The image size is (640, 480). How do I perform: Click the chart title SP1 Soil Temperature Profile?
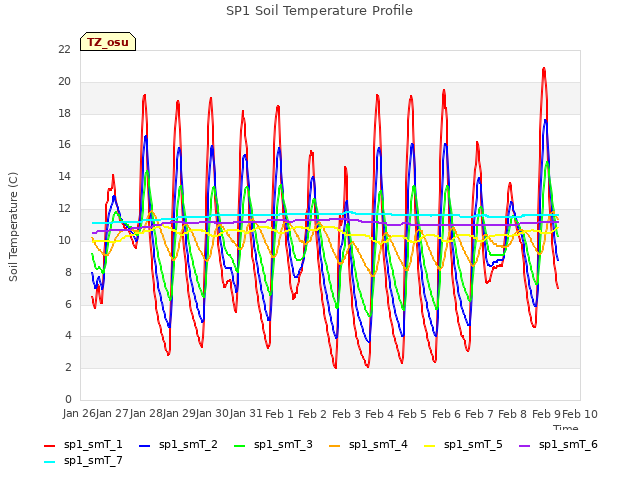coord(319,11)
